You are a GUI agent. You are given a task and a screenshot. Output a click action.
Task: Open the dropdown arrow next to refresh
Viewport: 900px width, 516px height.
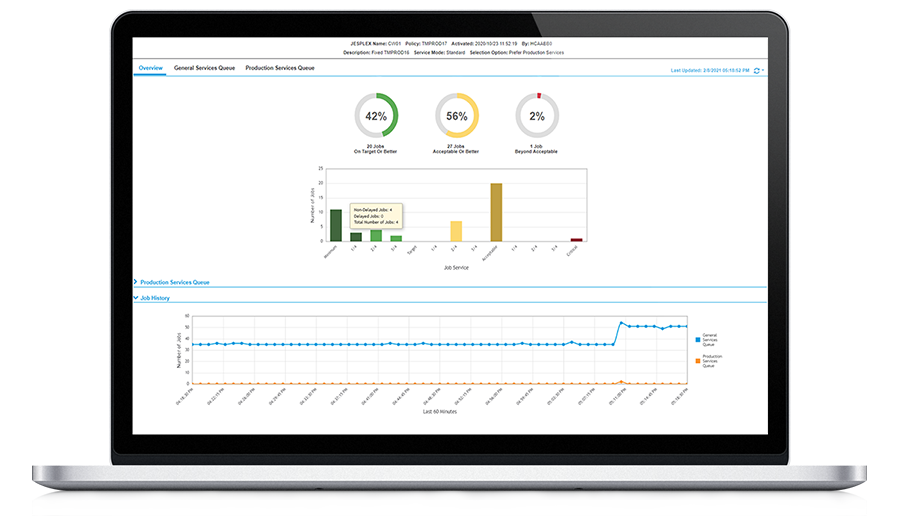(764, 71)
